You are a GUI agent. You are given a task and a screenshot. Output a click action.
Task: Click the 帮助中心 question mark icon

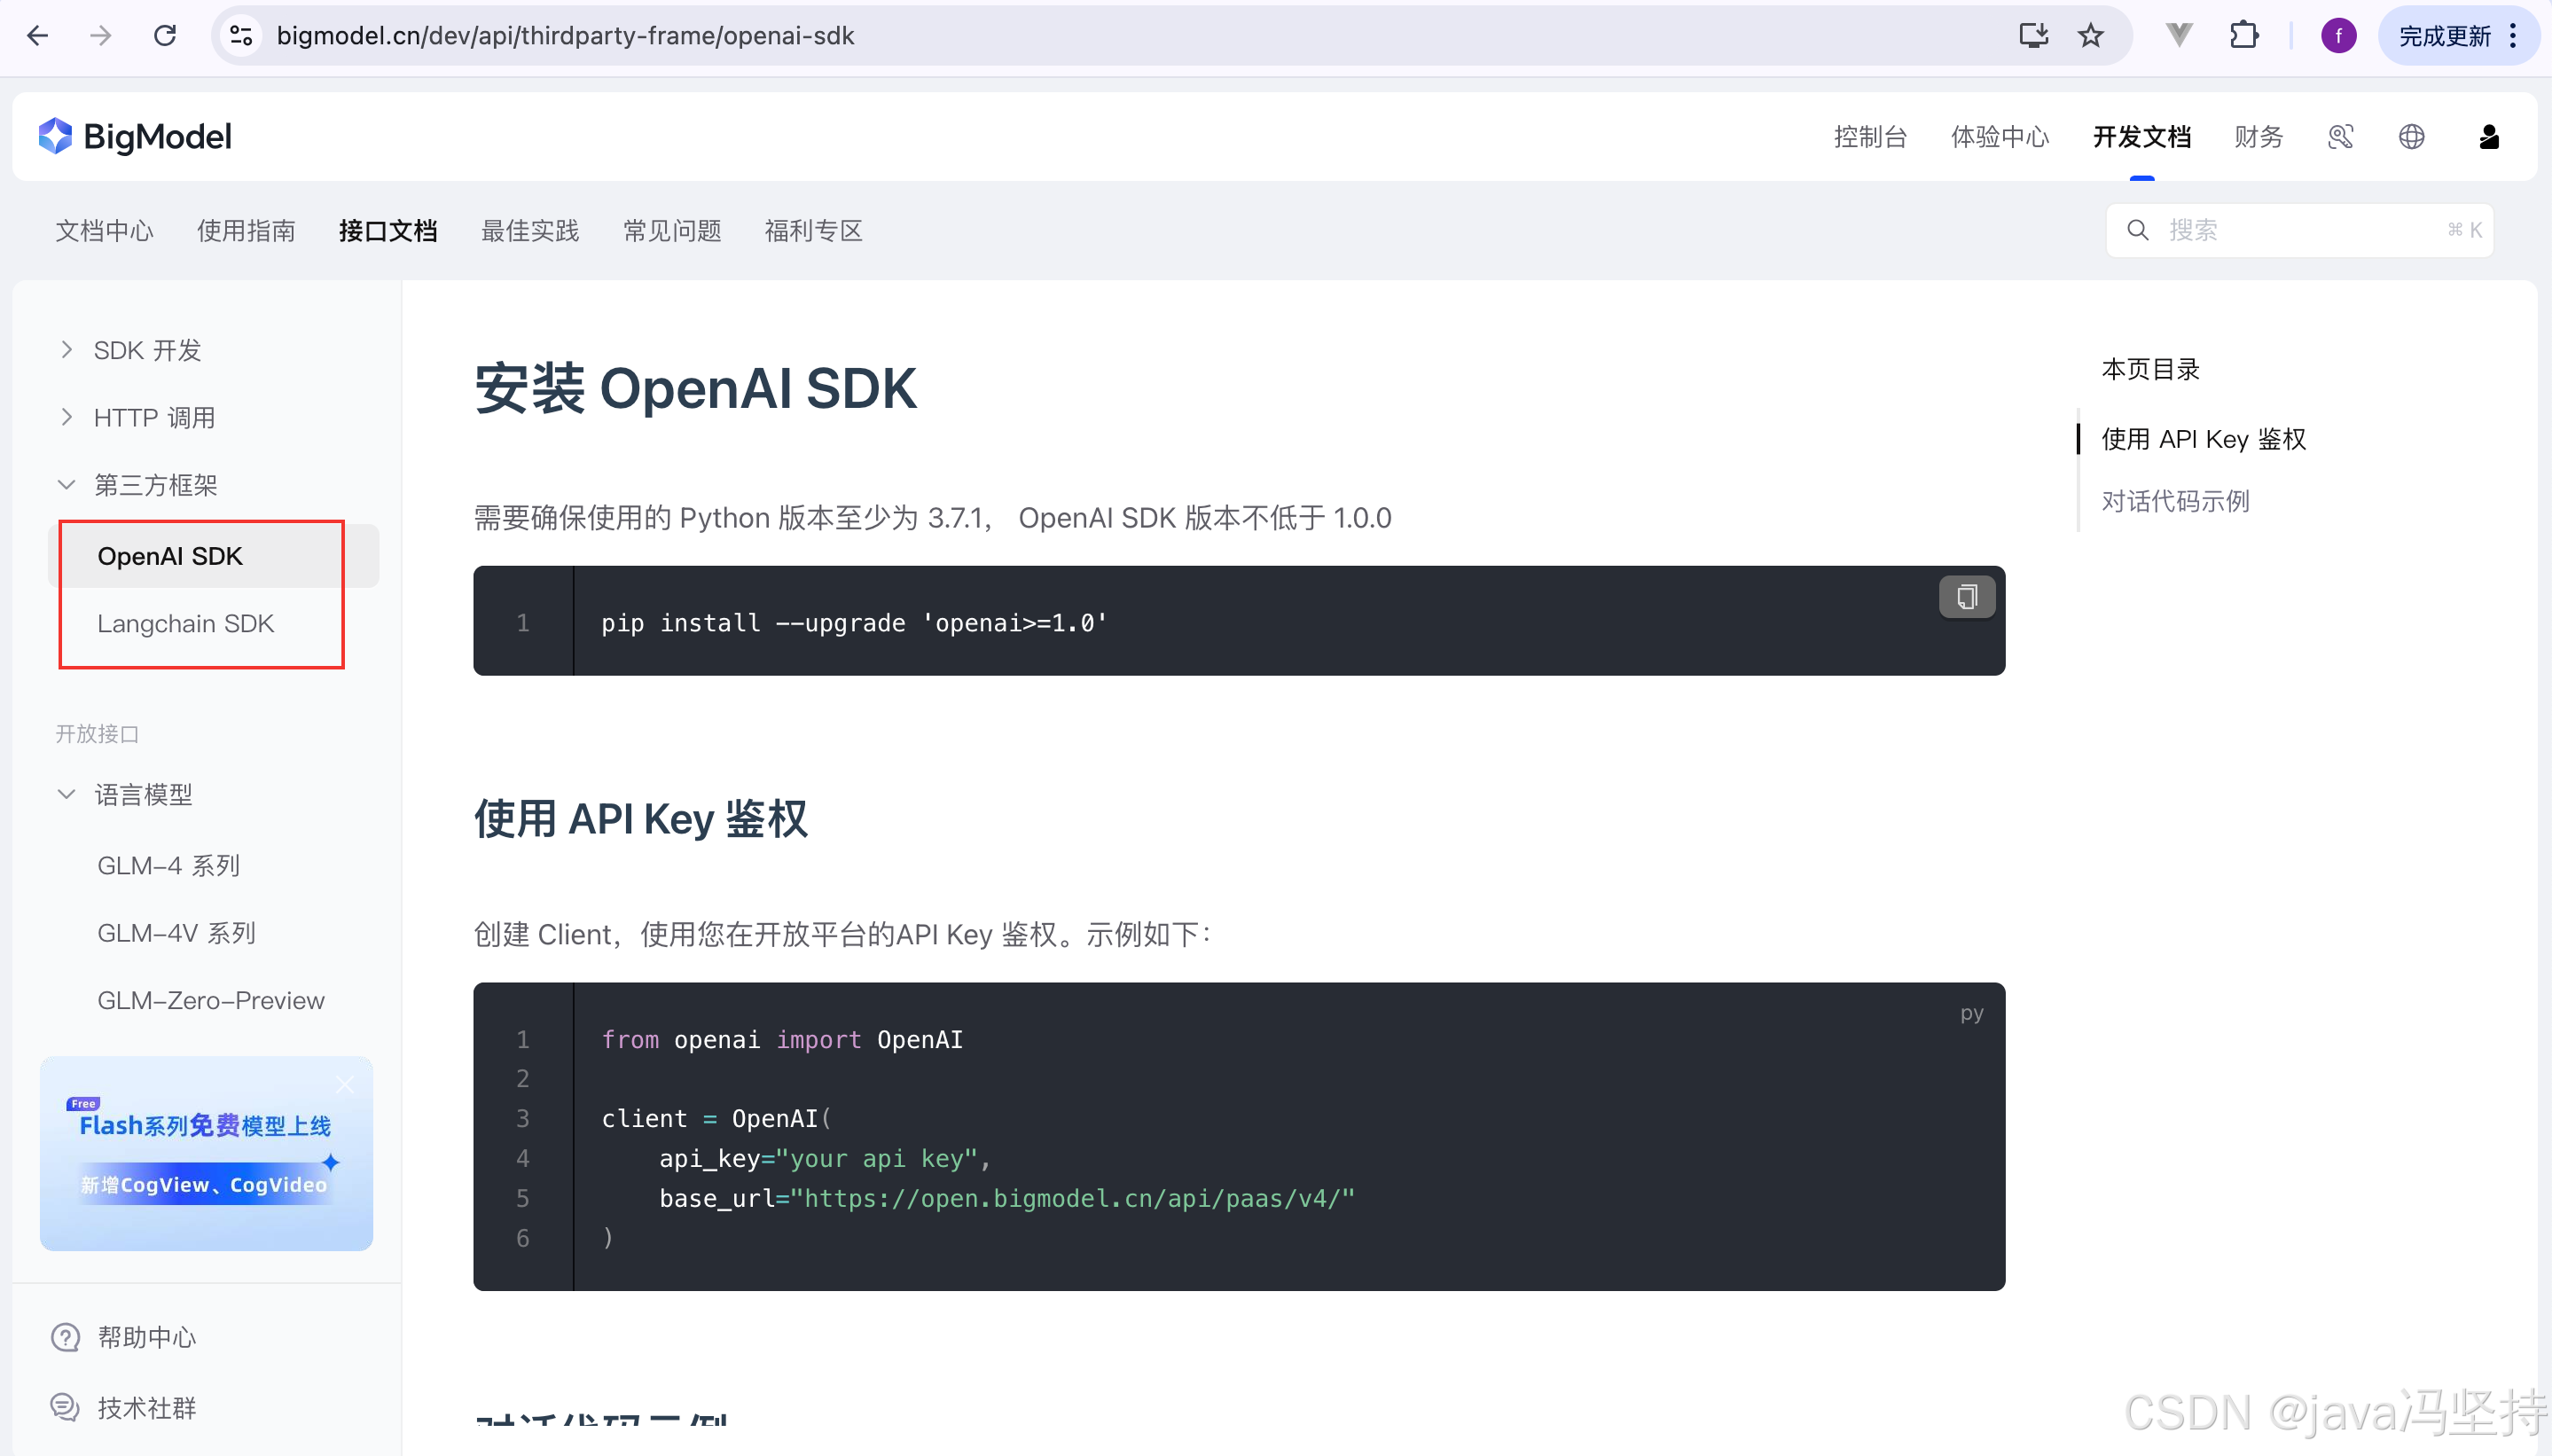tap(66, 1337)
